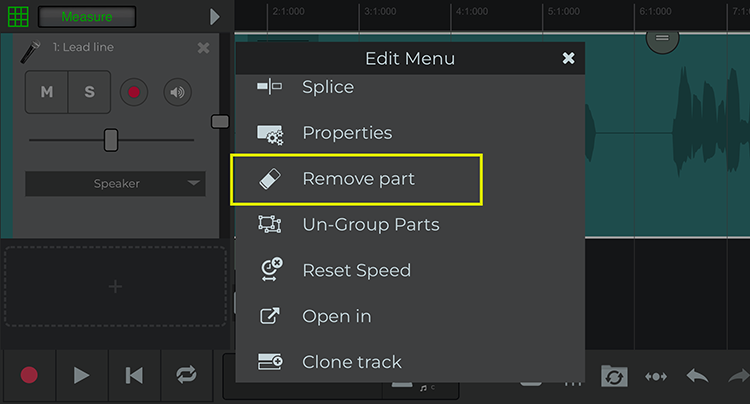Toggle track monitoring speaker icon

(x=177, y=92)
